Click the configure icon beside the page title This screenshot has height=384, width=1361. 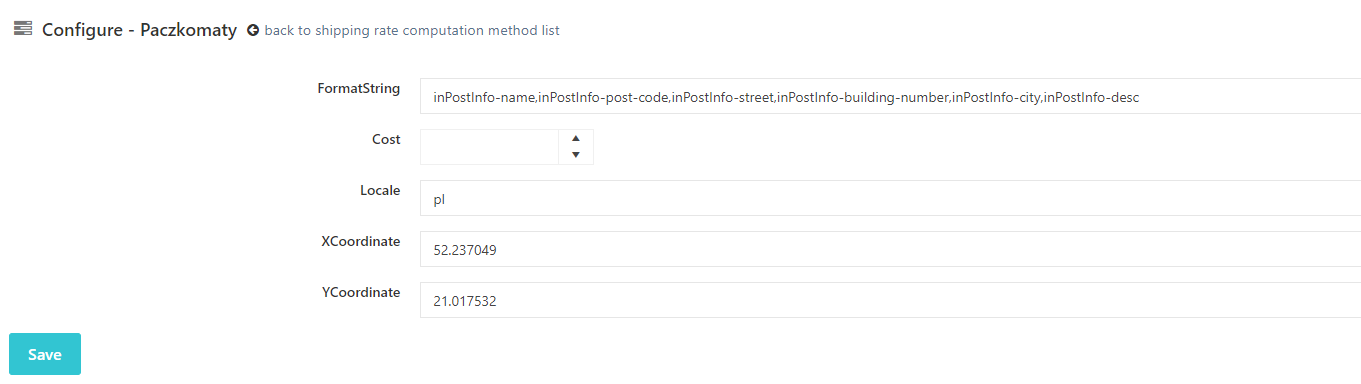point(23,29)
